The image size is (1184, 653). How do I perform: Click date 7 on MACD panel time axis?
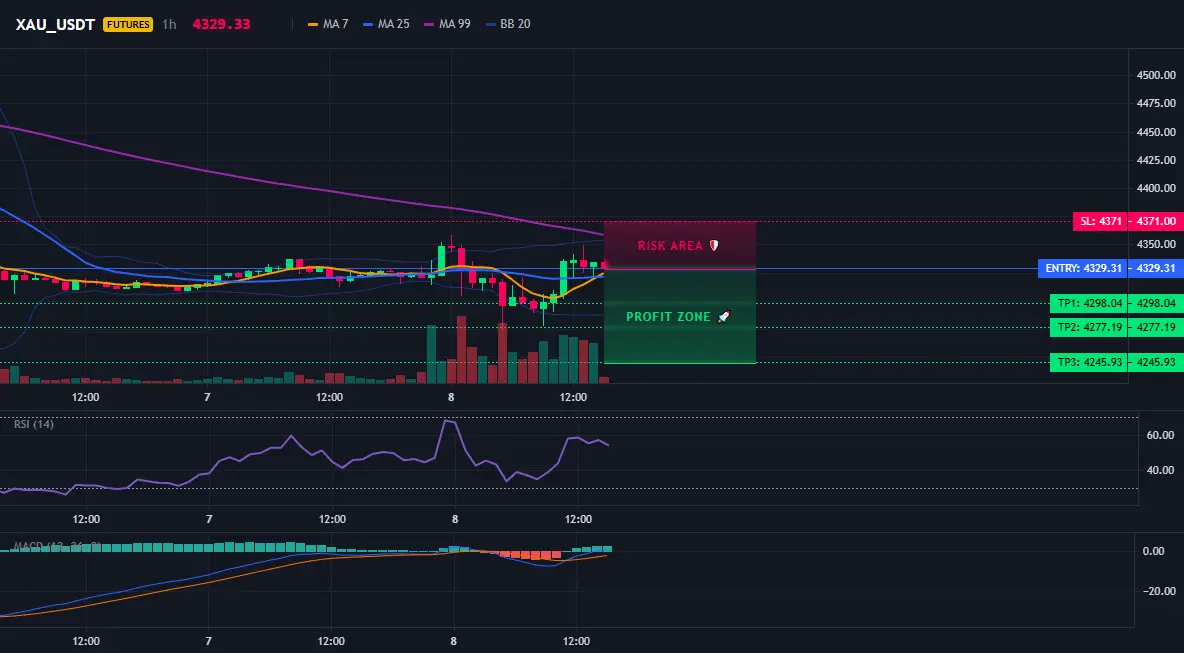pyautogui.click(x=208, y=641)
